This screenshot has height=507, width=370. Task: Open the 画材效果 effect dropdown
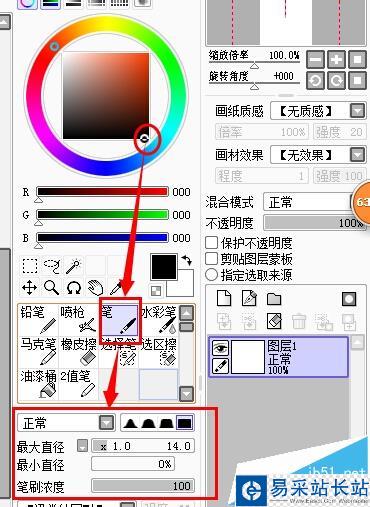coord(357,155)
